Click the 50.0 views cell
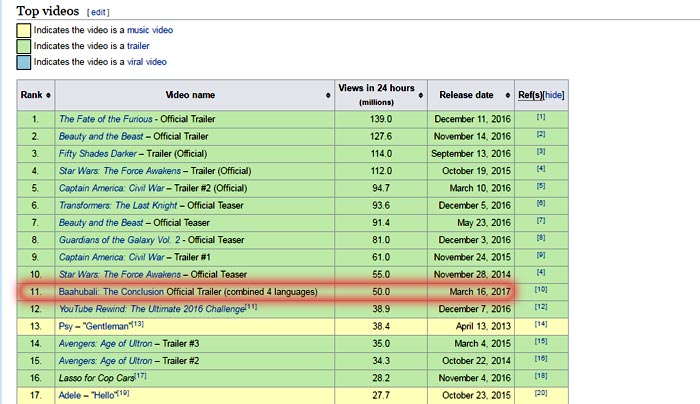Screen dimensions: 700x404 coord(381,292)
